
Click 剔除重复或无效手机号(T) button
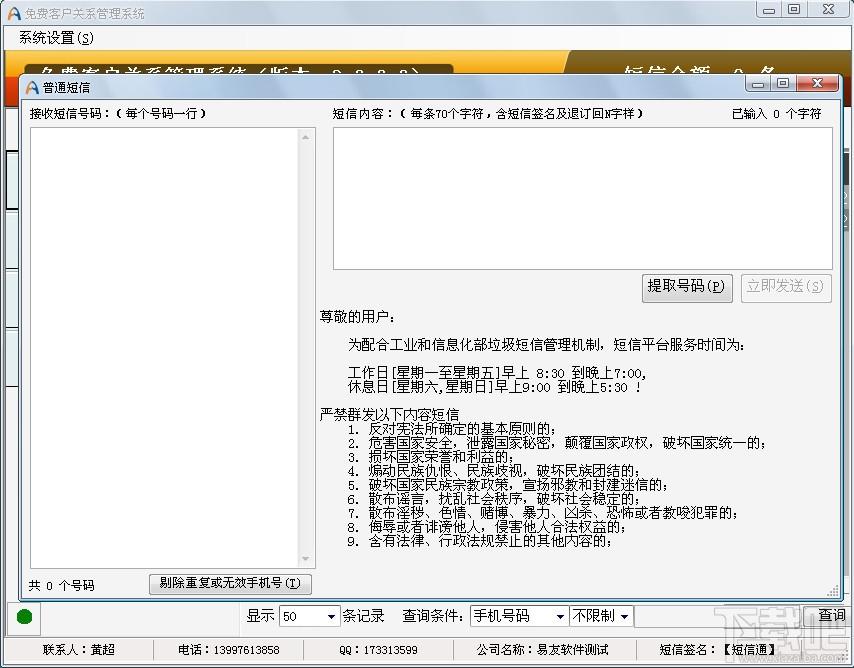tap(230, 584)
